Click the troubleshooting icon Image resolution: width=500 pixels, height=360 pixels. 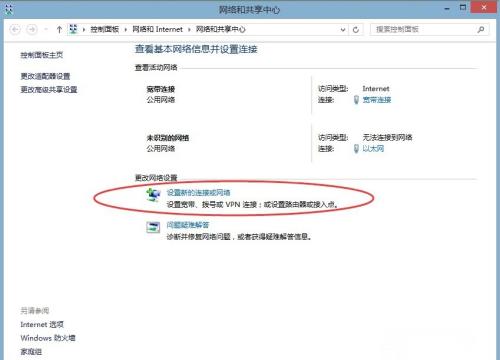[x=153, y=227]
